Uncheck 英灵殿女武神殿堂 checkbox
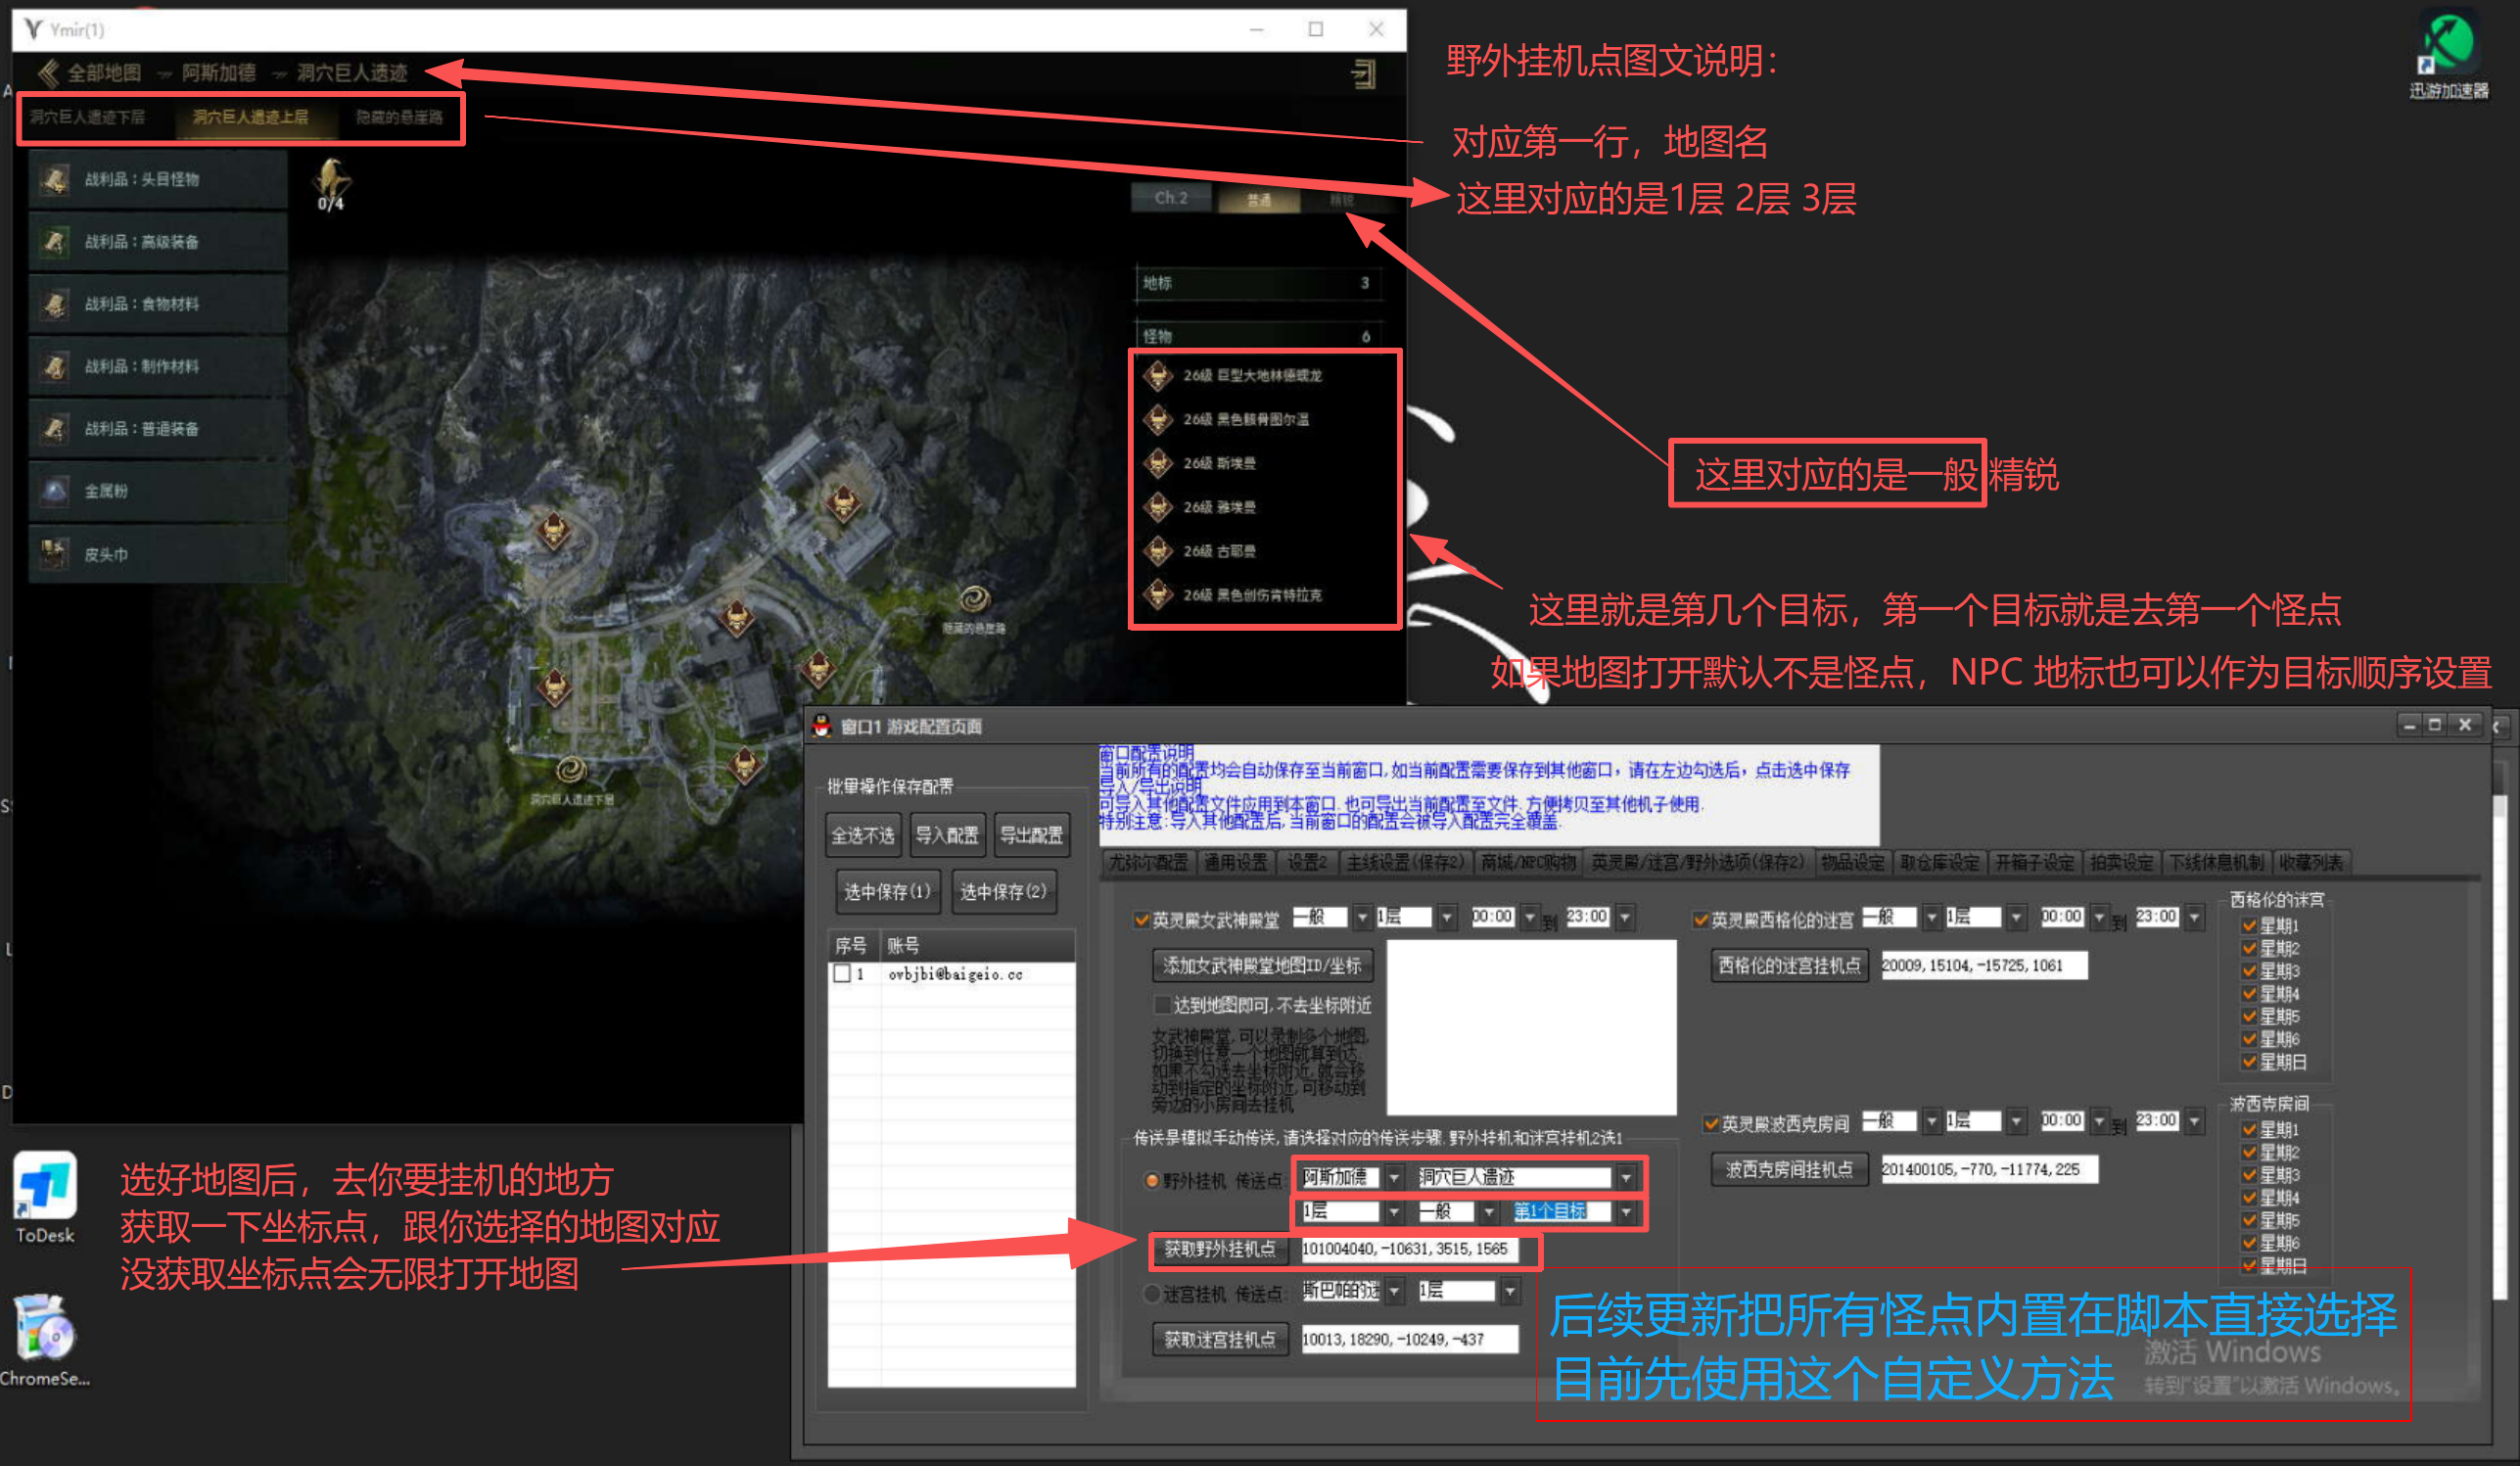Image resolution: width=2520 pixels, height=1466 pixels. pos(1140,920)
